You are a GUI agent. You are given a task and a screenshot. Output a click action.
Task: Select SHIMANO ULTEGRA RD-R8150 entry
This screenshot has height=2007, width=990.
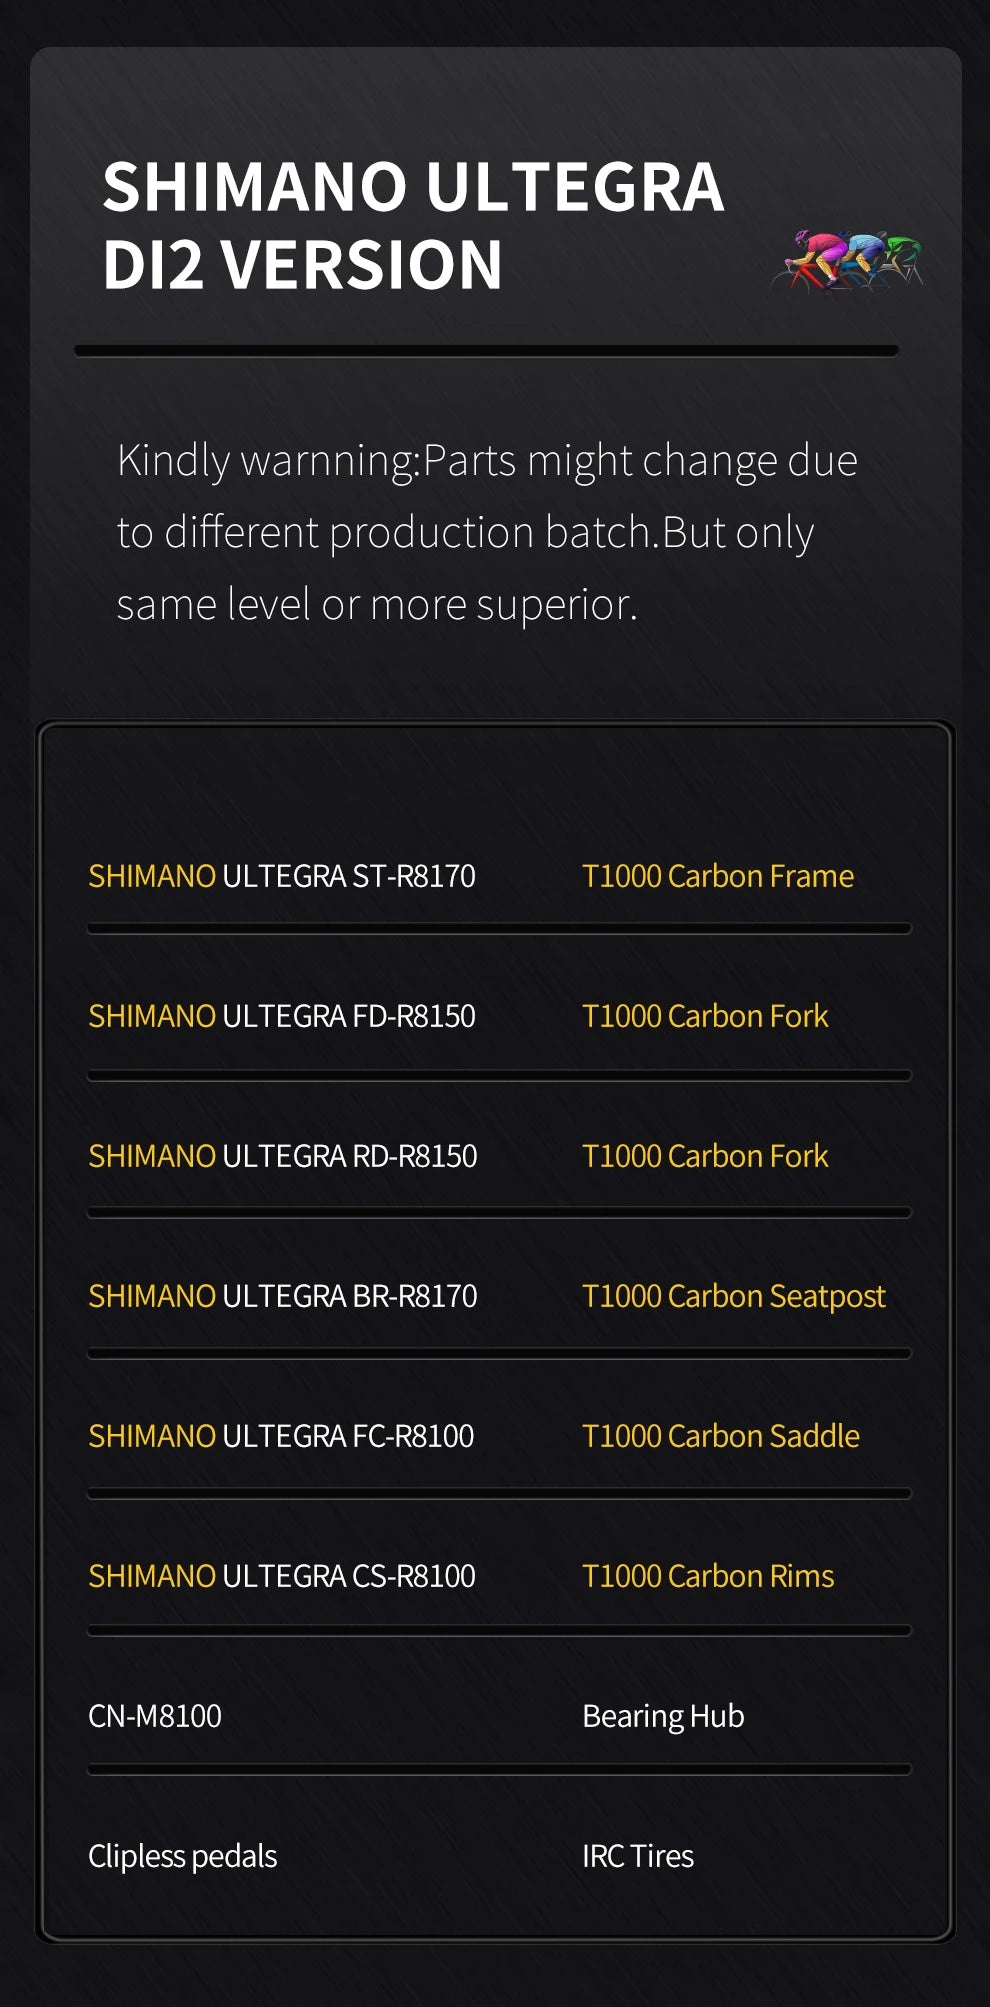click(283, 1156)
